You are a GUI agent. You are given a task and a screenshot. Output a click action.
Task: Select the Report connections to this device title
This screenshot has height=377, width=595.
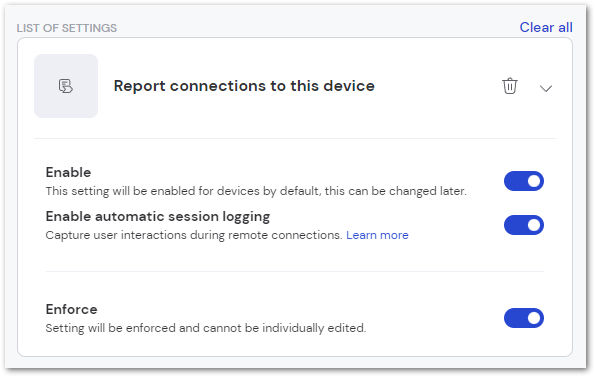click(244, 86)
